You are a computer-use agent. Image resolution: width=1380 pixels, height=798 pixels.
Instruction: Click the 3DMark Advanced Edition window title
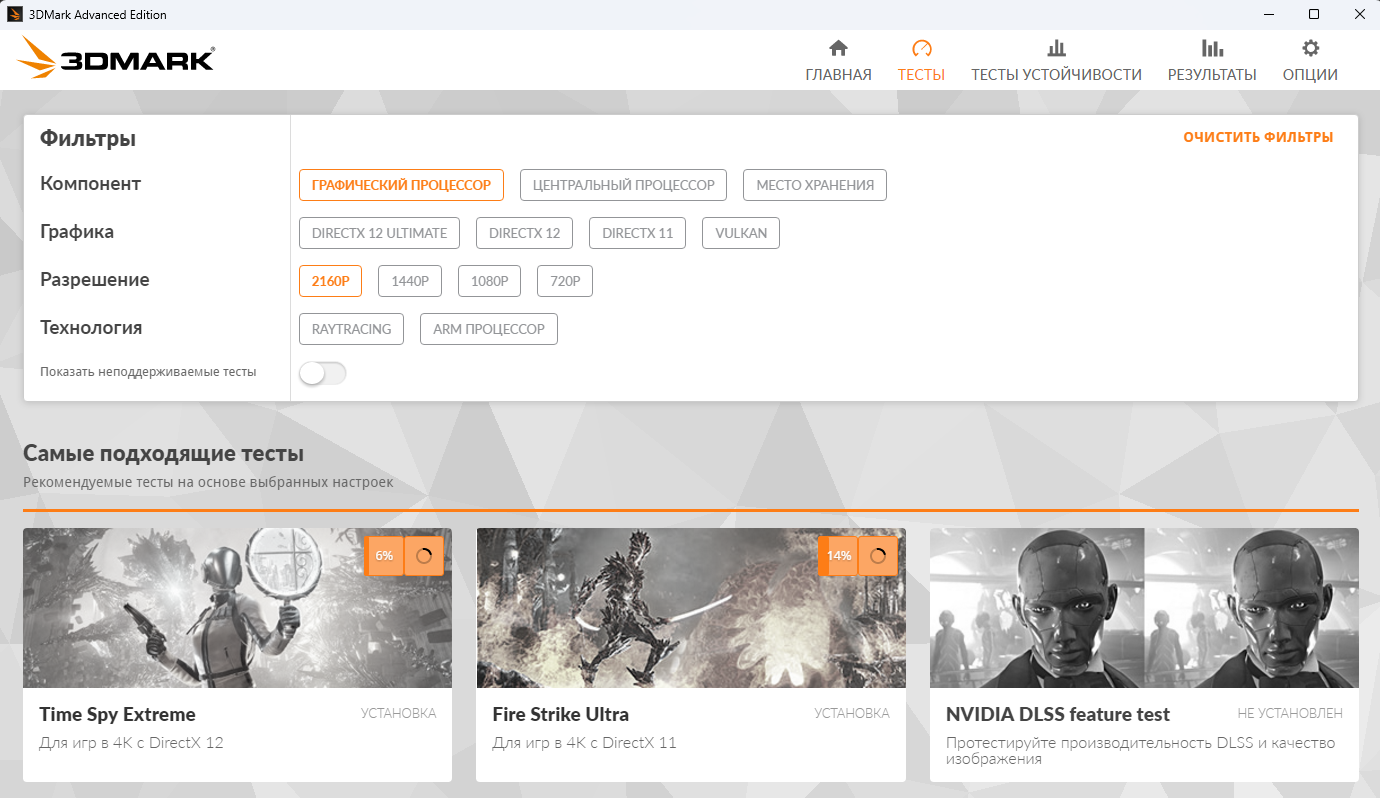(x=100, y=15)
